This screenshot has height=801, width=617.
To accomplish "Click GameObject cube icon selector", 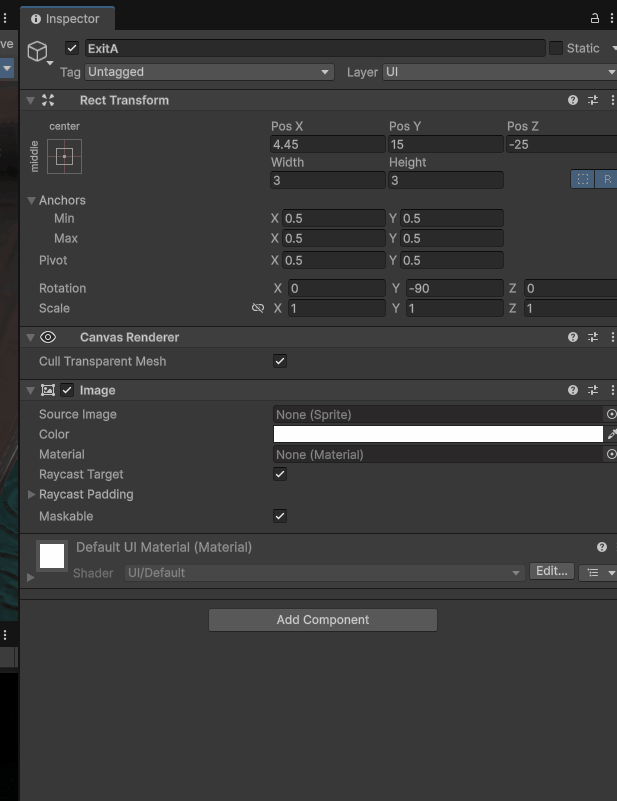I will (37, 51).
